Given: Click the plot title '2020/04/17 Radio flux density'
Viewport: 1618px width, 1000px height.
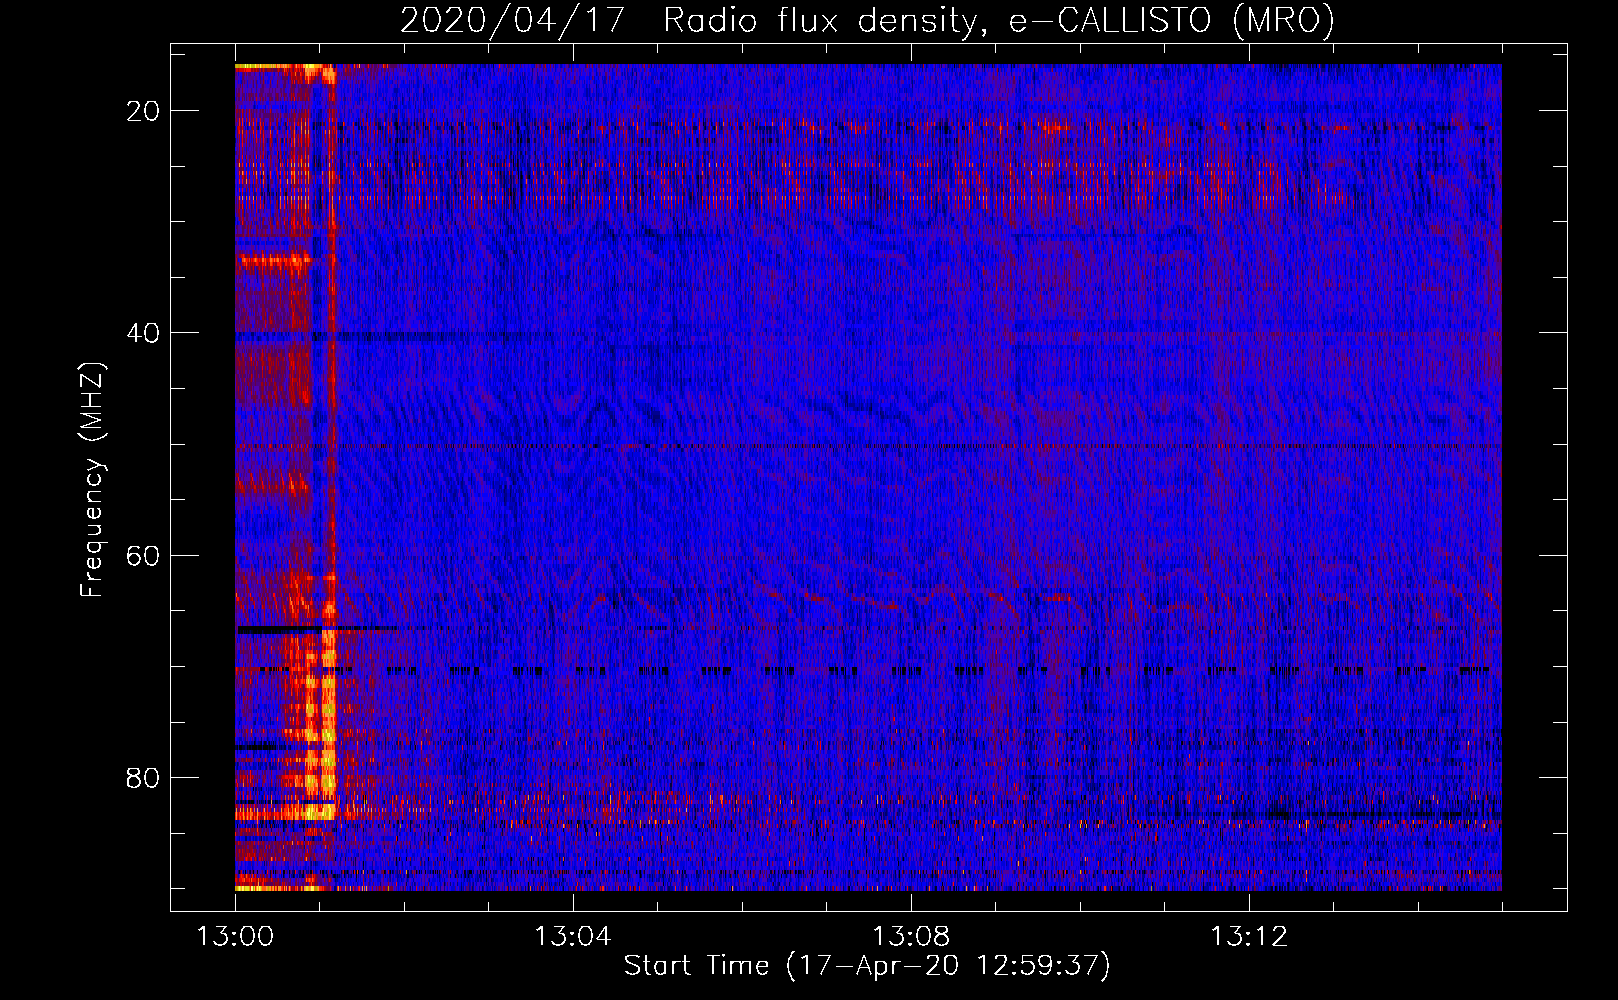Looking at the screenshot, I should point(867,20).
